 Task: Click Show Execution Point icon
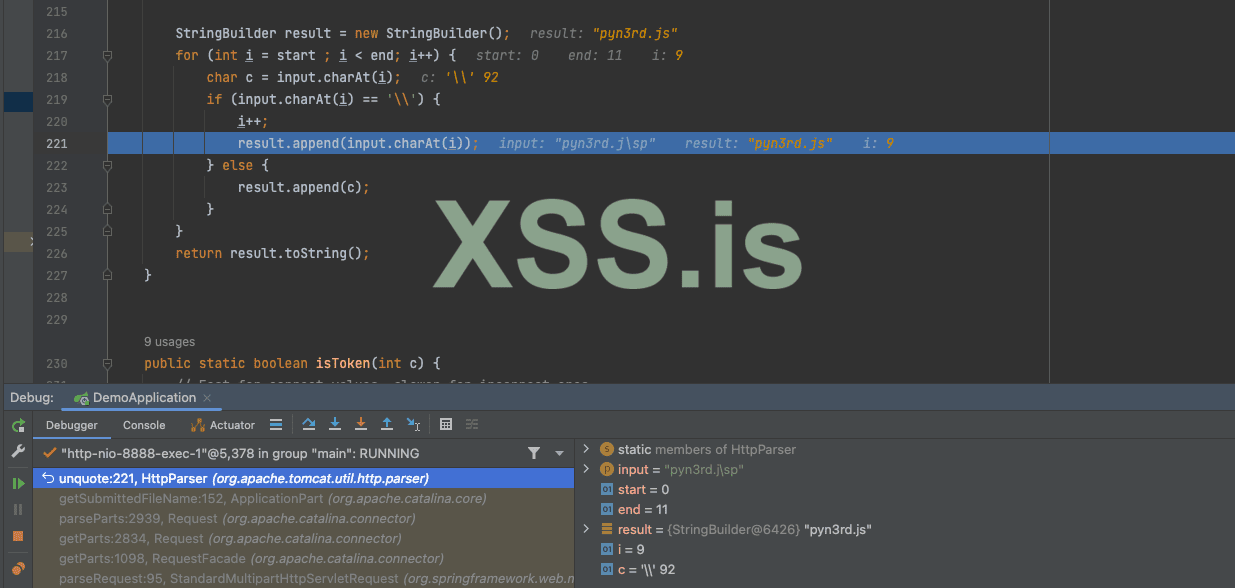pyautogui.click(x=276, y=425)
